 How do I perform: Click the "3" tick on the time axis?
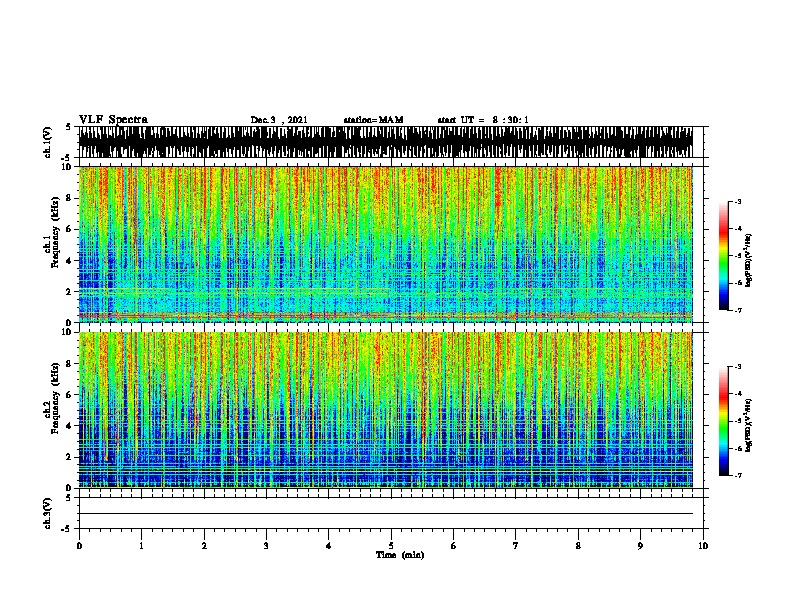[266, 546]
